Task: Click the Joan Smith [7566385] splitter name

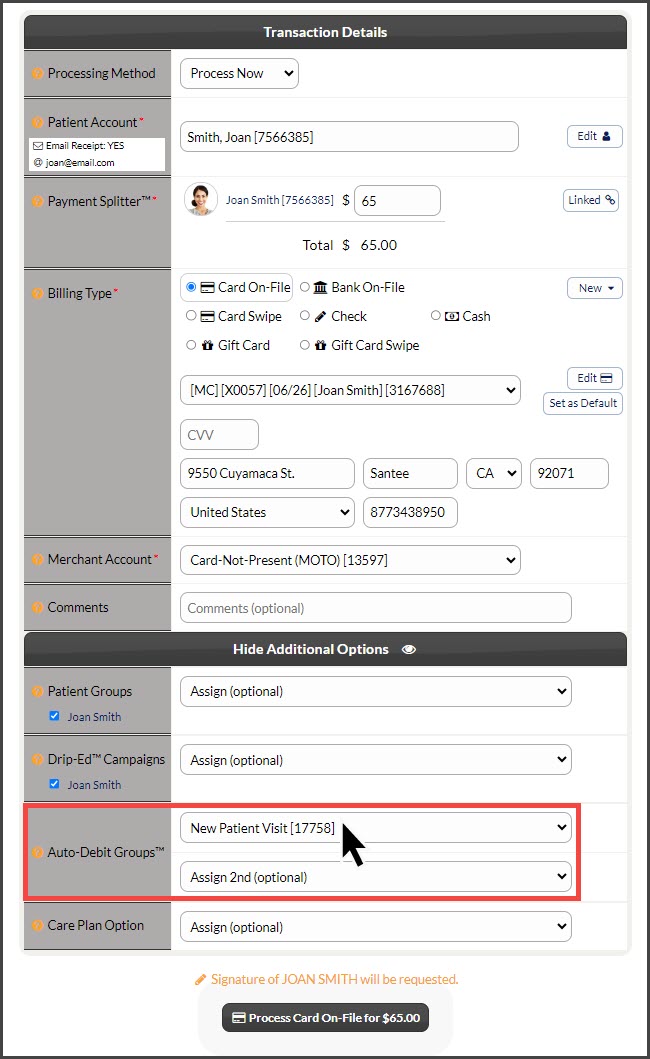Action: coord(280,201)
